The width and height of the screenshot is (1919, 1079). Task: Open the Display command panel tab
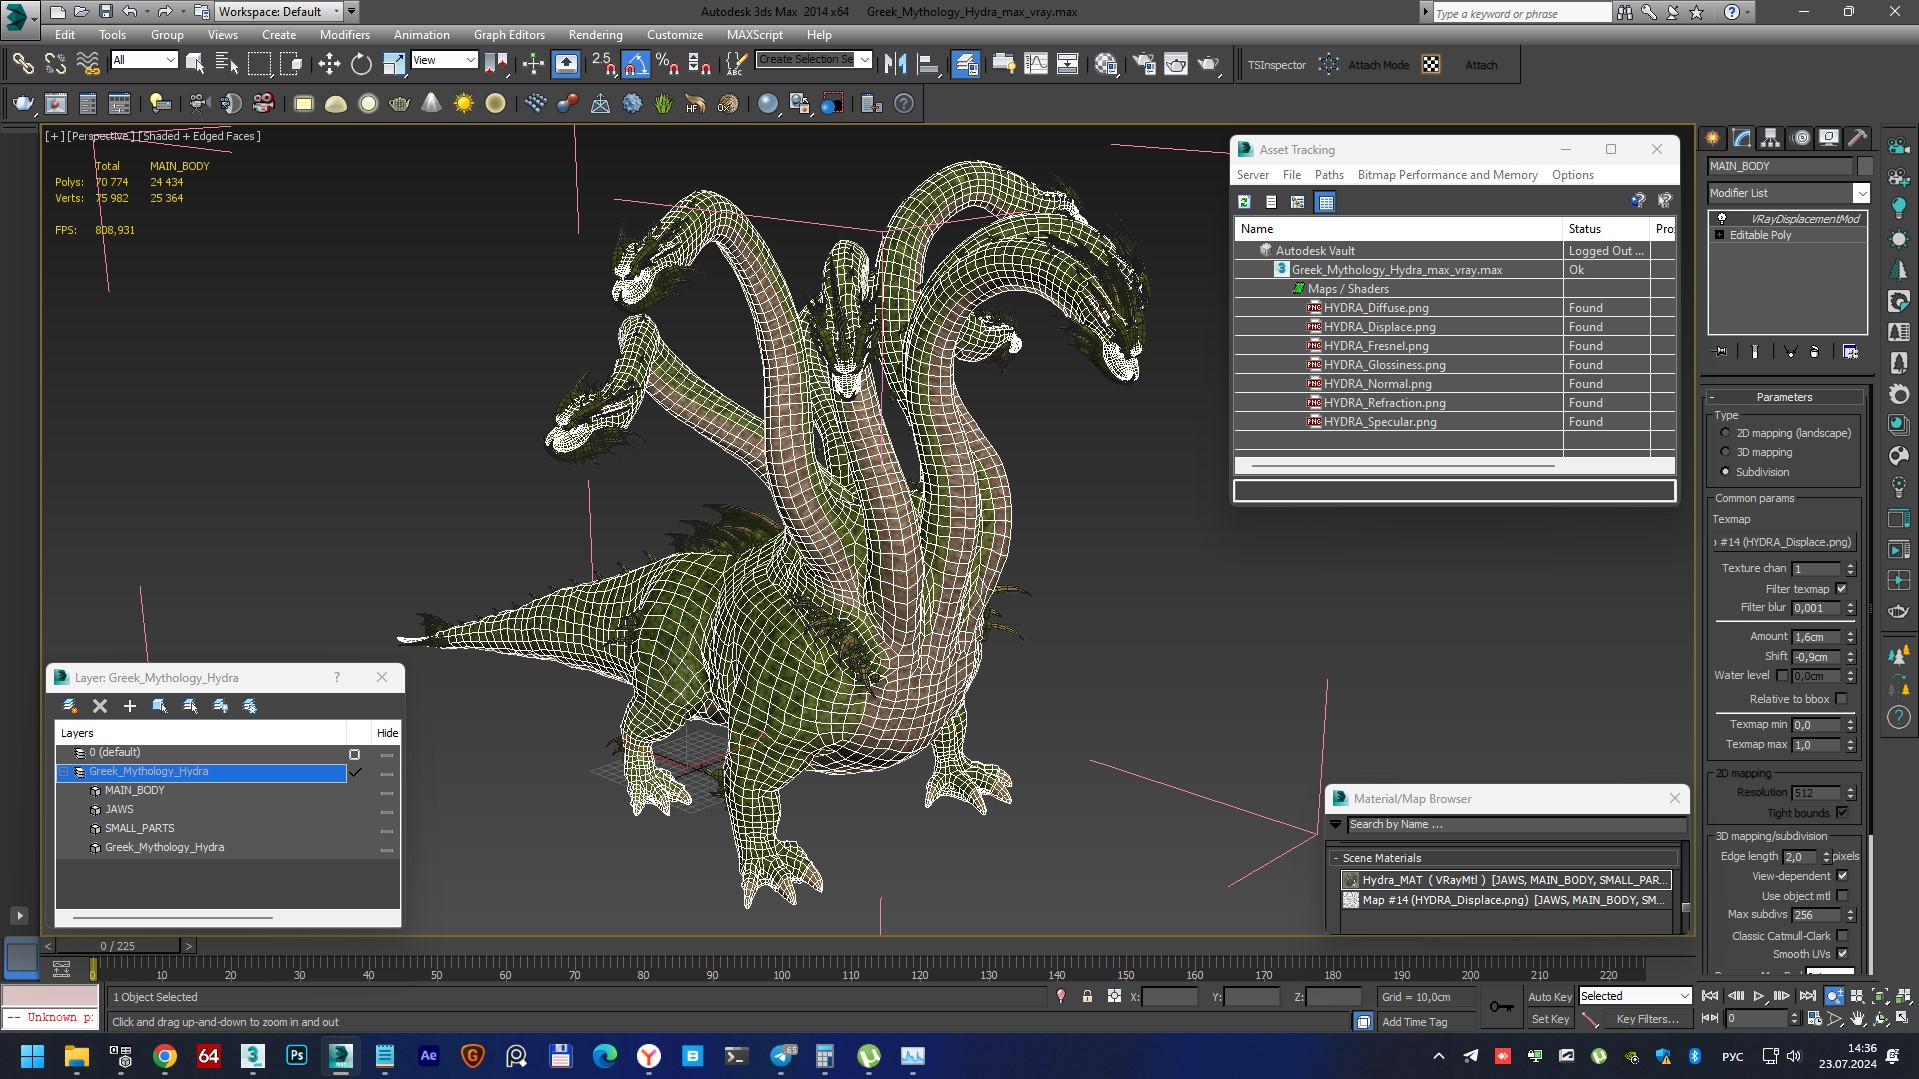coord(1829,138)
